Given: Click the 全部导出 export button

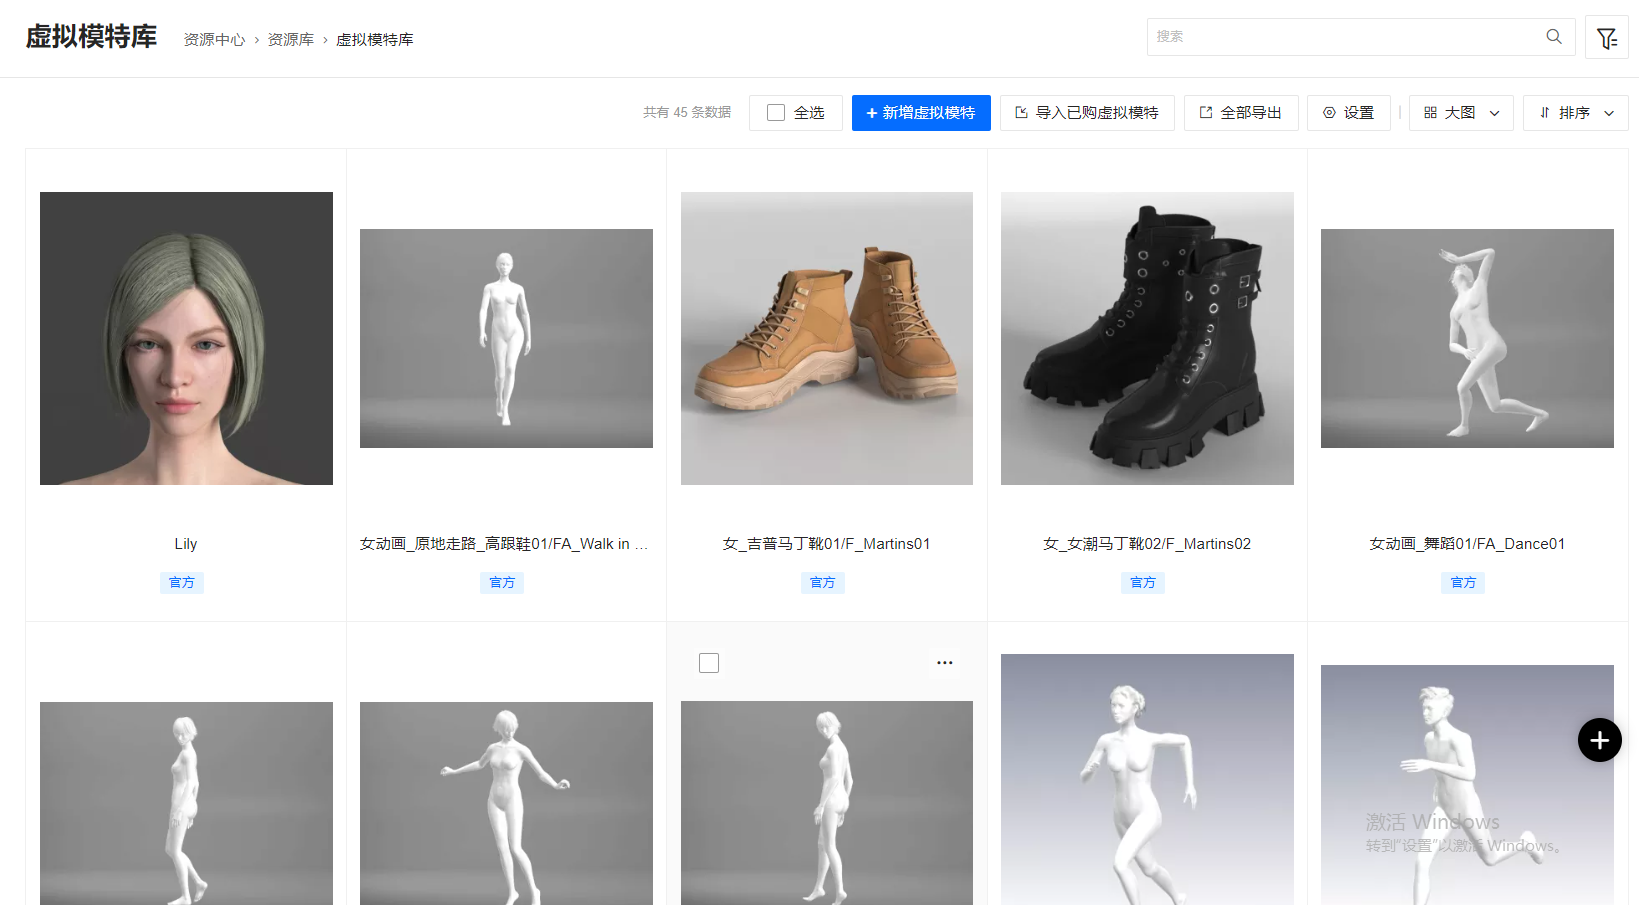Looking at the screenshot, I should click(x=1241, y=113).
